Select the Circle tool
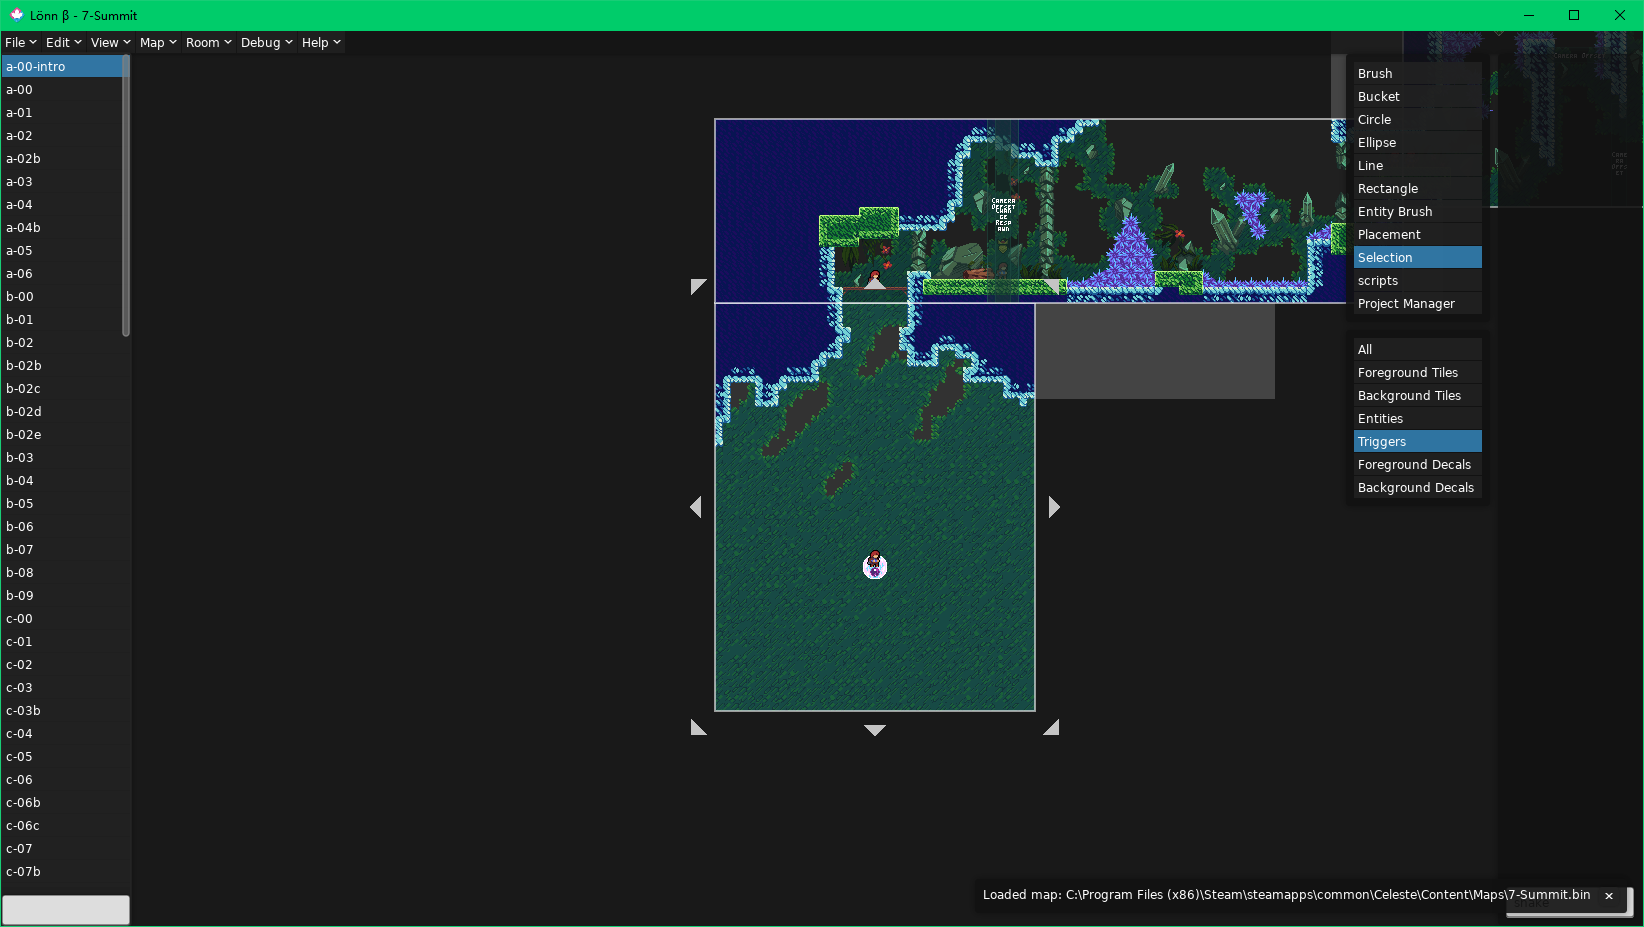The height and width of the screenshot is (927, 1644). [x=1417, y=120]
